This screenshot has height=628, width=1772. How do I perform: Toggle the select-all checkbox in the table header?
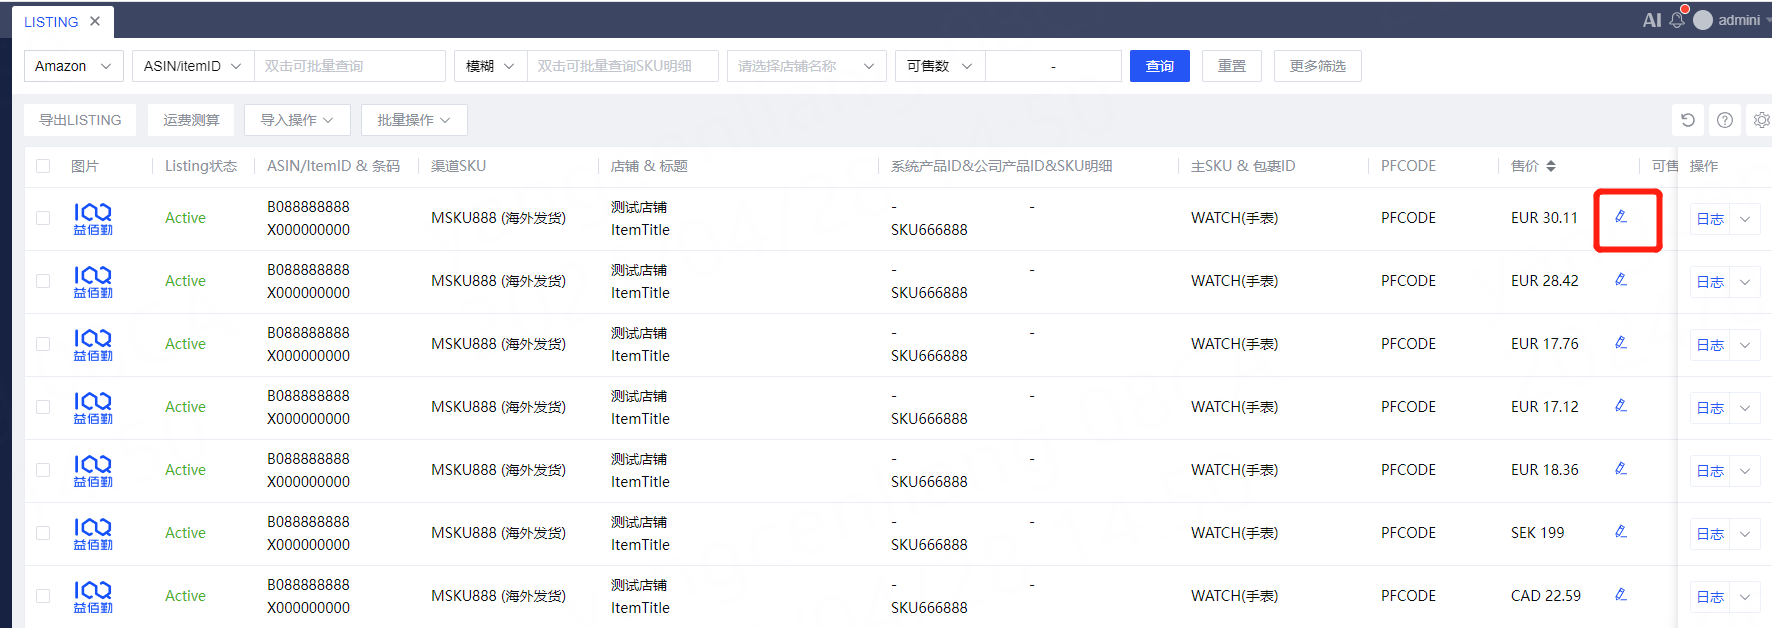coord(43,166)
